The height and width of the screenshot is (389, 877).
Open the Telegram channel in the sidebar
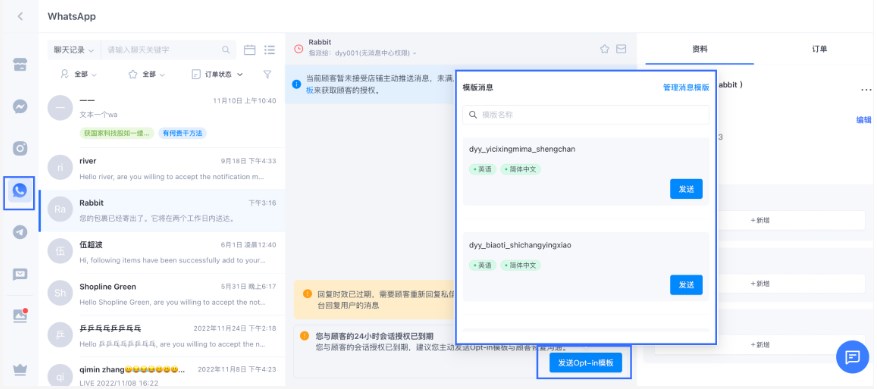click(x=20, y=232)
